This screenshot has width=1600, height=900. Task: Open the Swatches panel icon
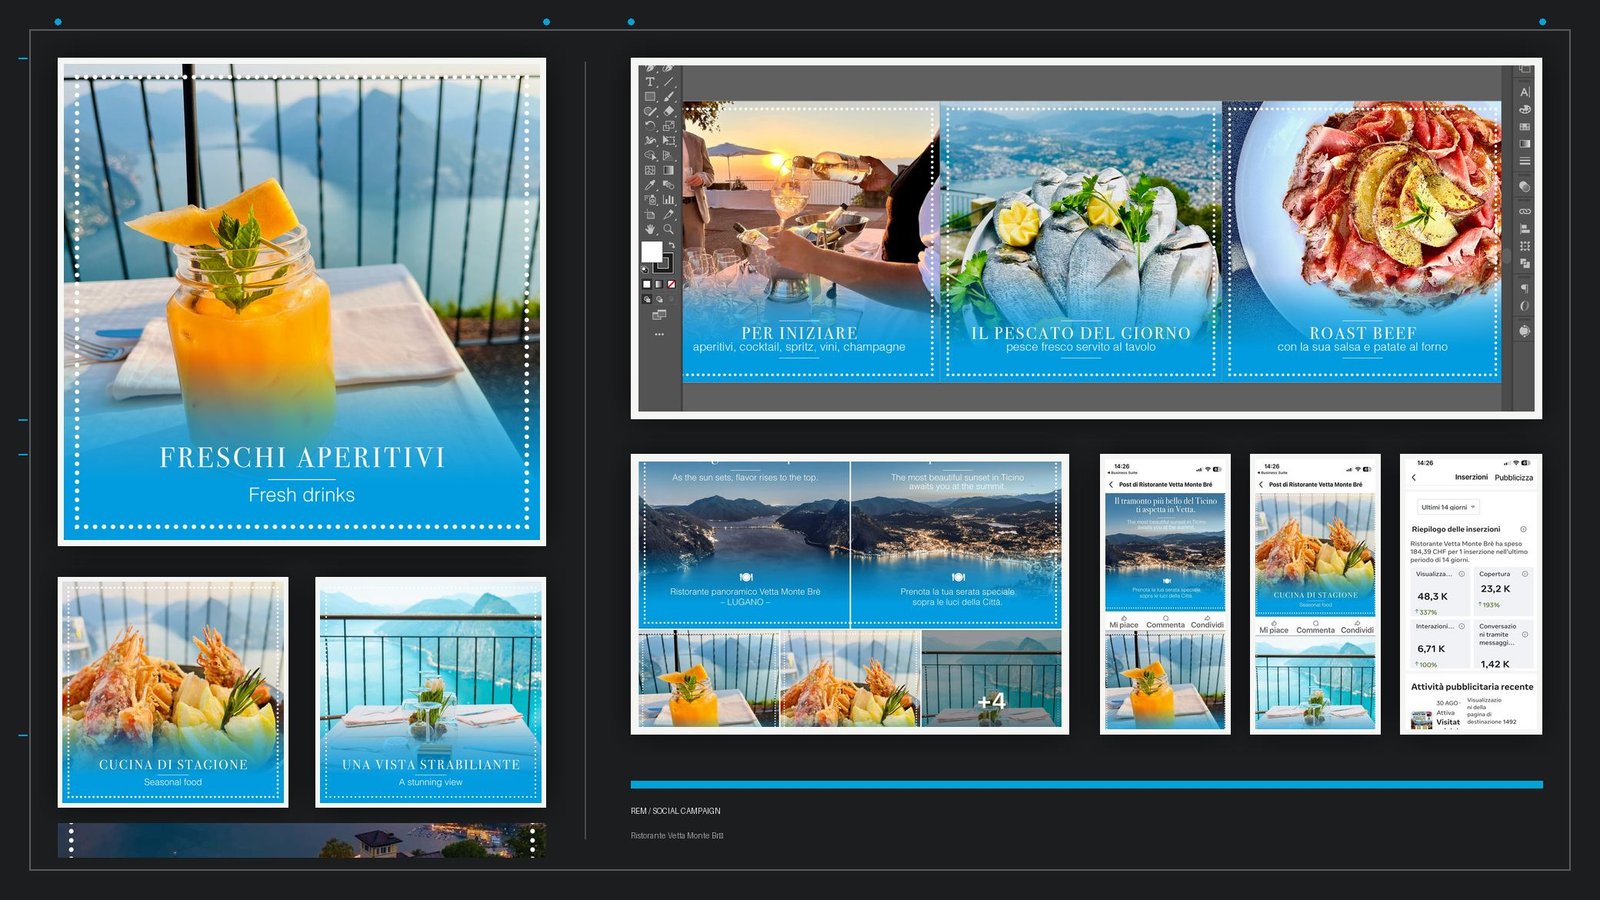coord(1525,127)
